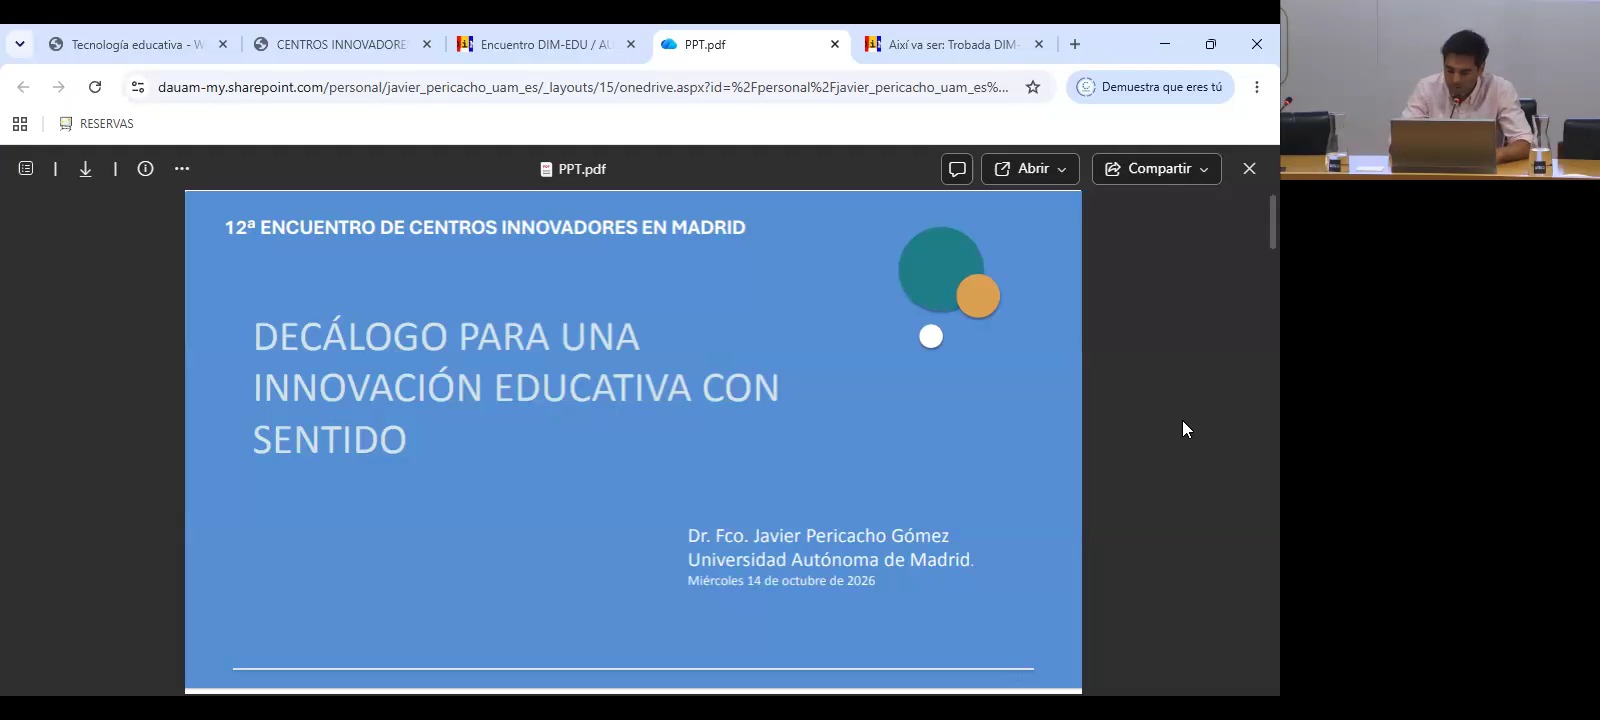Go back to the previous page

[23, 87]
